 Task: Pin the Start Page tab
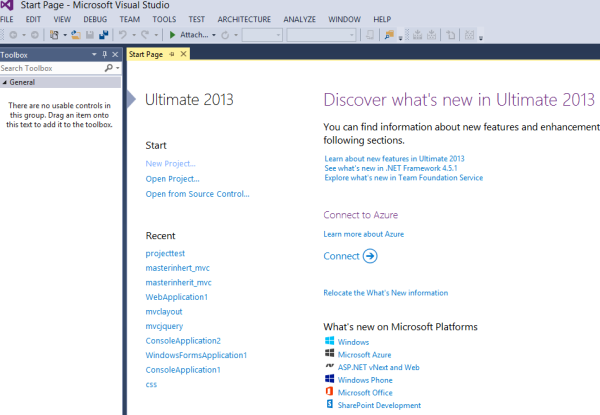pos(172,54)
